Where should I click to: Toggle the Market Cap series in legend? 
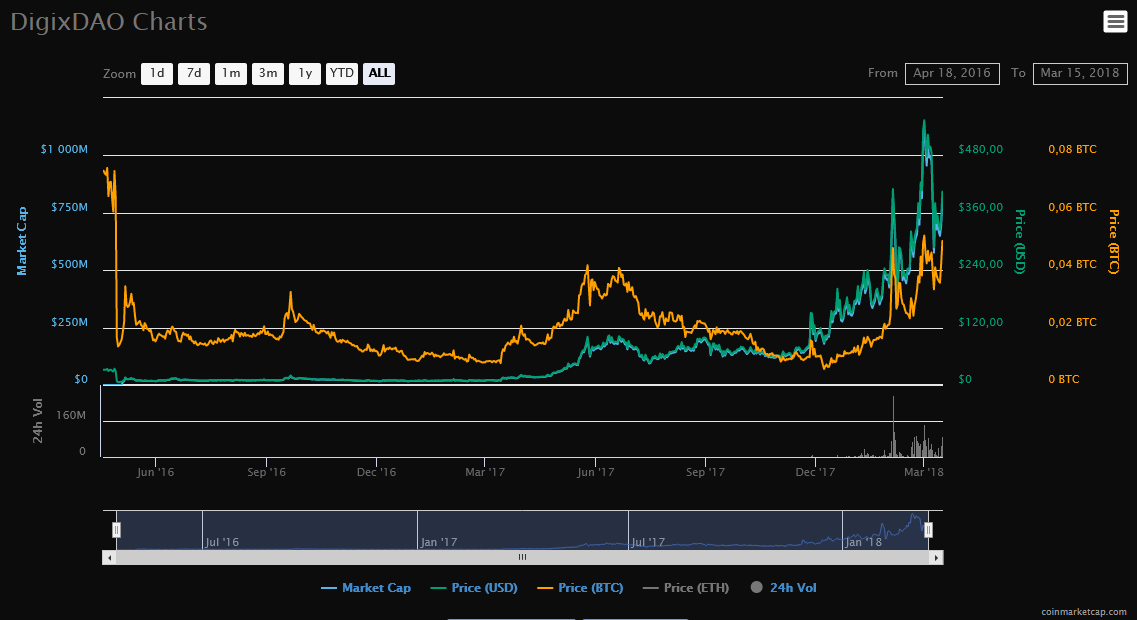pyautogui.click(x=366, y=588)
